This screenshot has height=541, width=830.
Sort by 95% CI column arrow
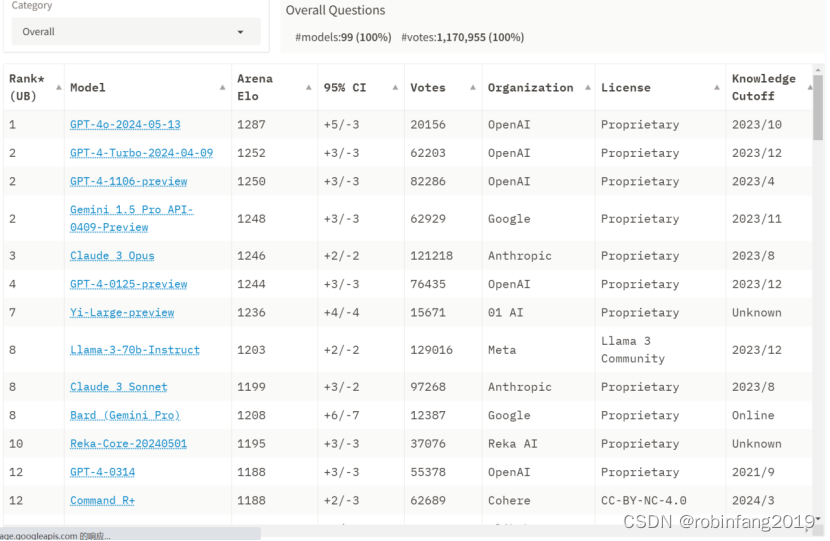point(395,87)
